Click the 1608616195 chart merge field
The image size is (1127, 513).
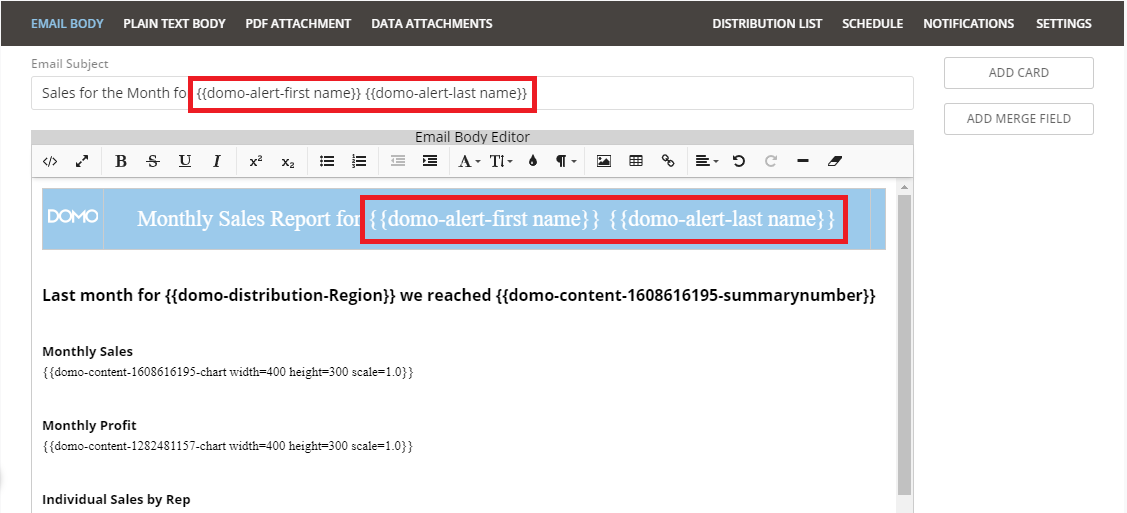click(228, 372)
